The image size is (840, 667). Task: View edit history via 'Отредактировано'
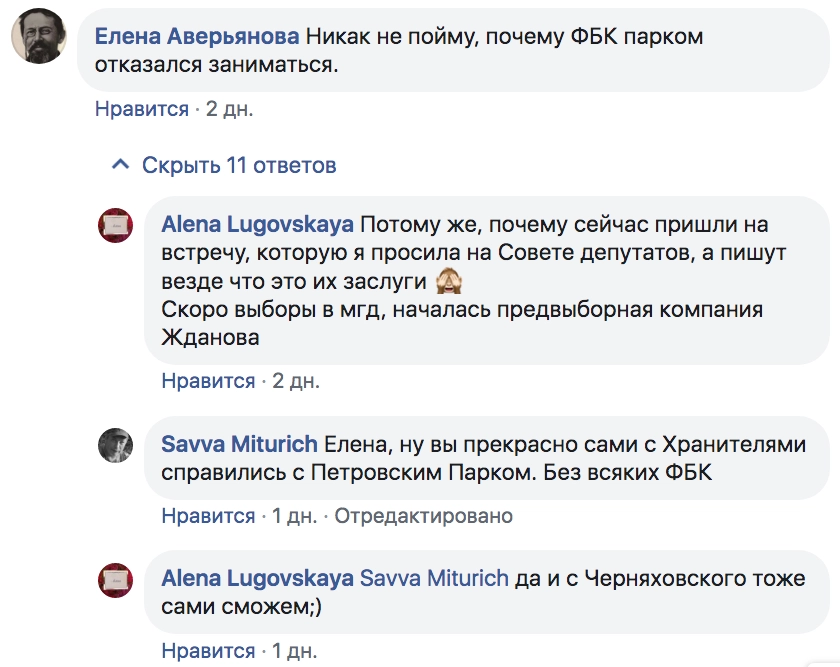click(423, 516)
